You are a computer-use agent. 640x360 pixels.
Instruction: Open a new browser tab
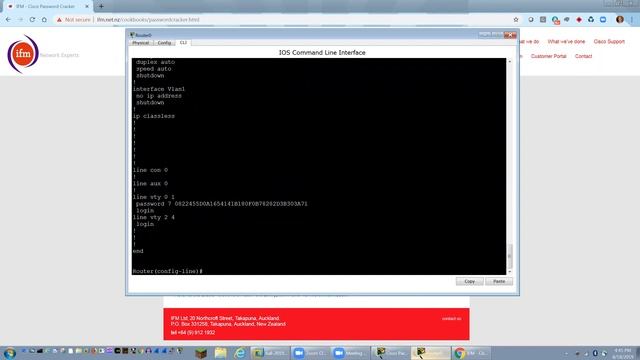101,6
